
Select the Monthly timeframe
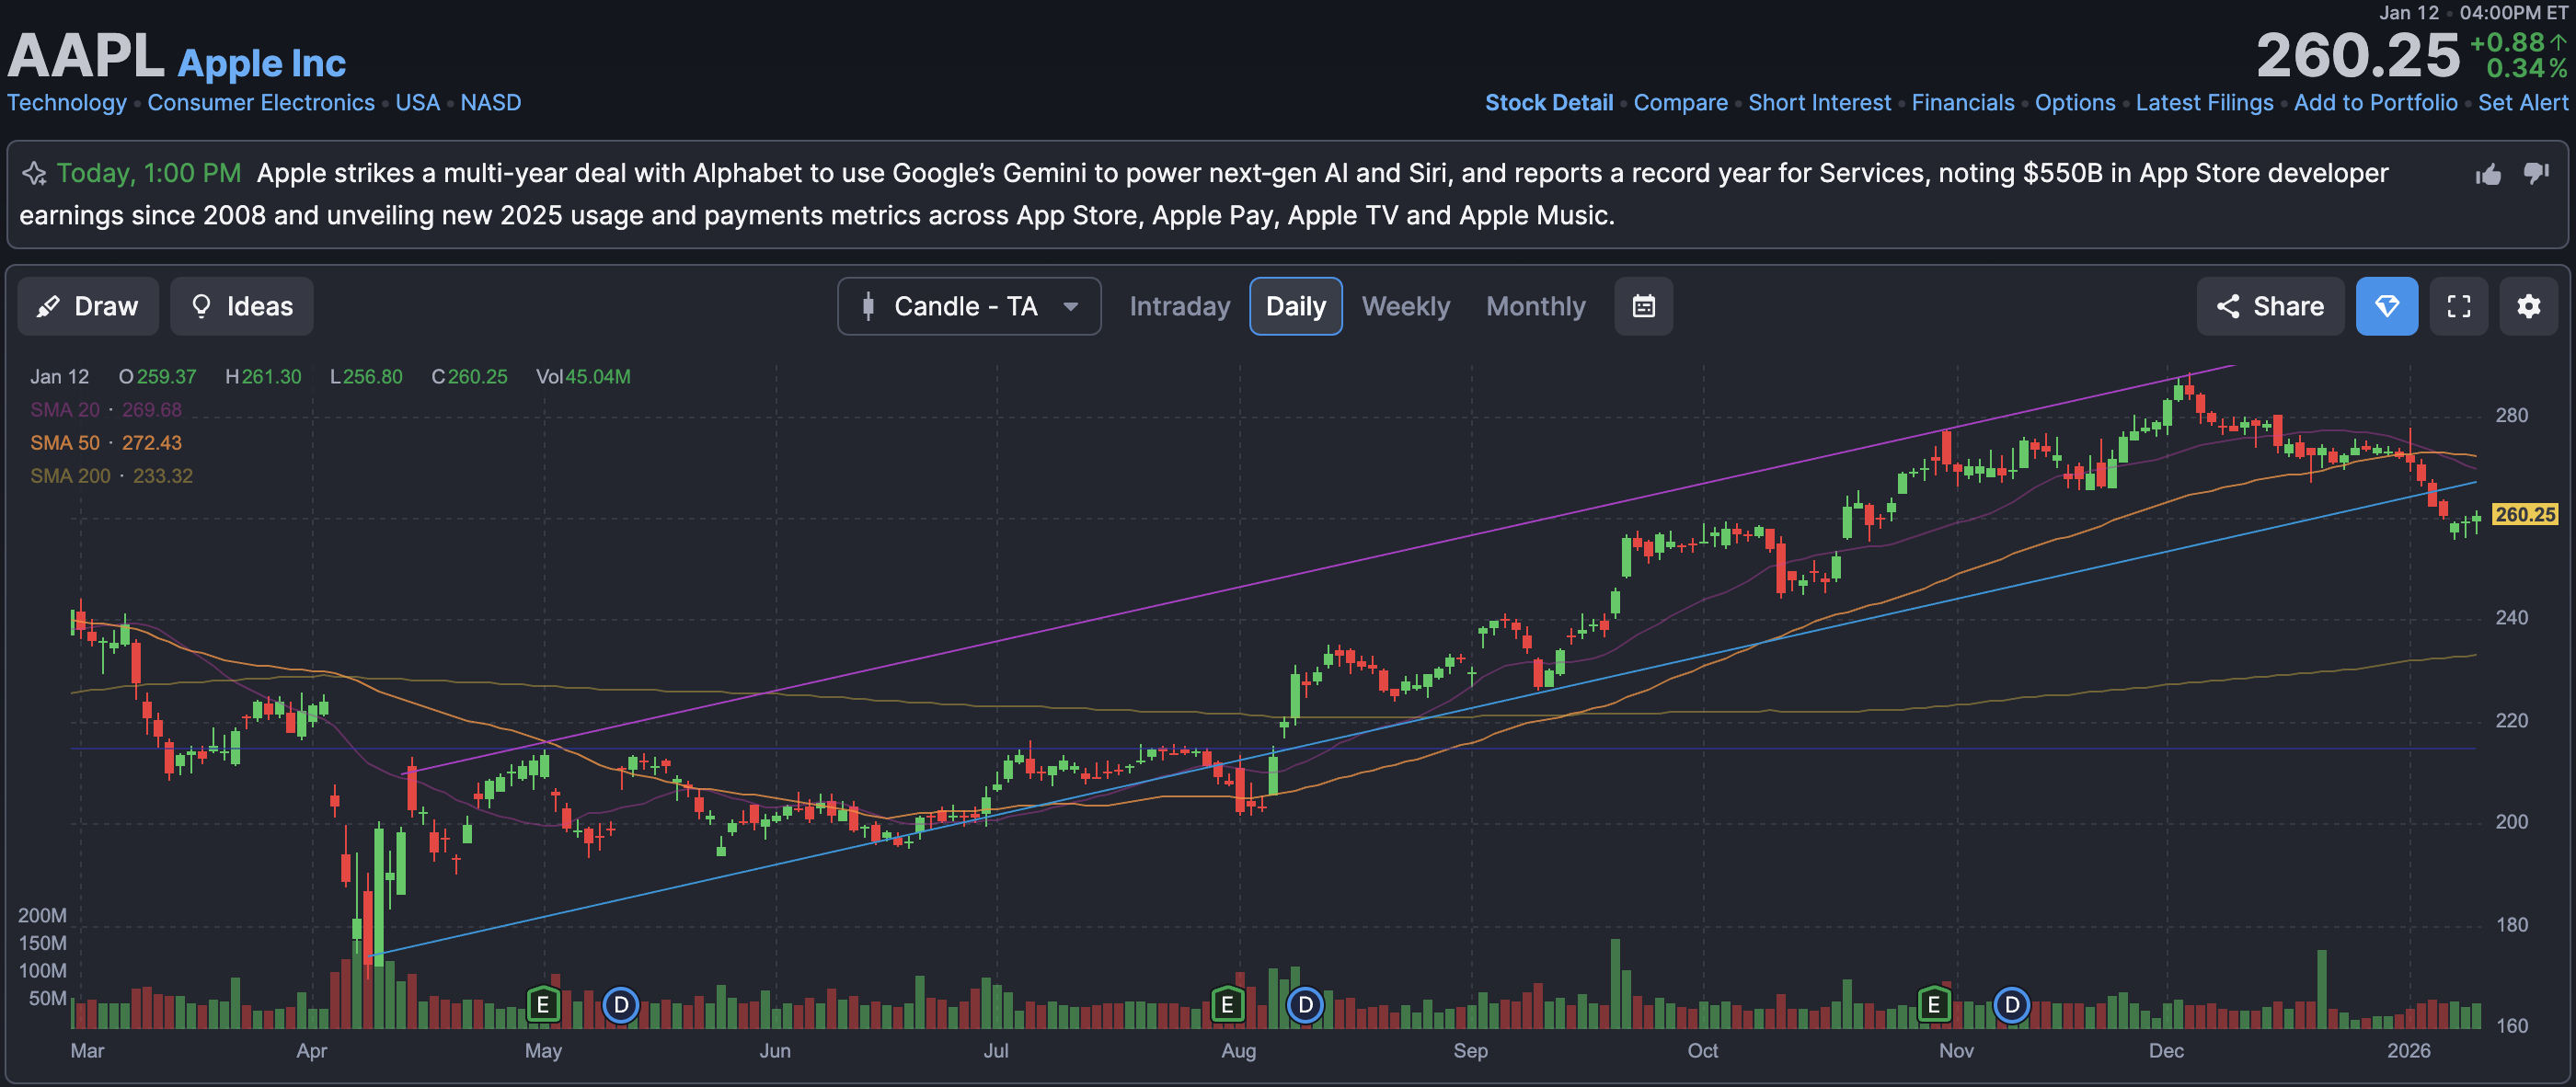(1535, 306)
